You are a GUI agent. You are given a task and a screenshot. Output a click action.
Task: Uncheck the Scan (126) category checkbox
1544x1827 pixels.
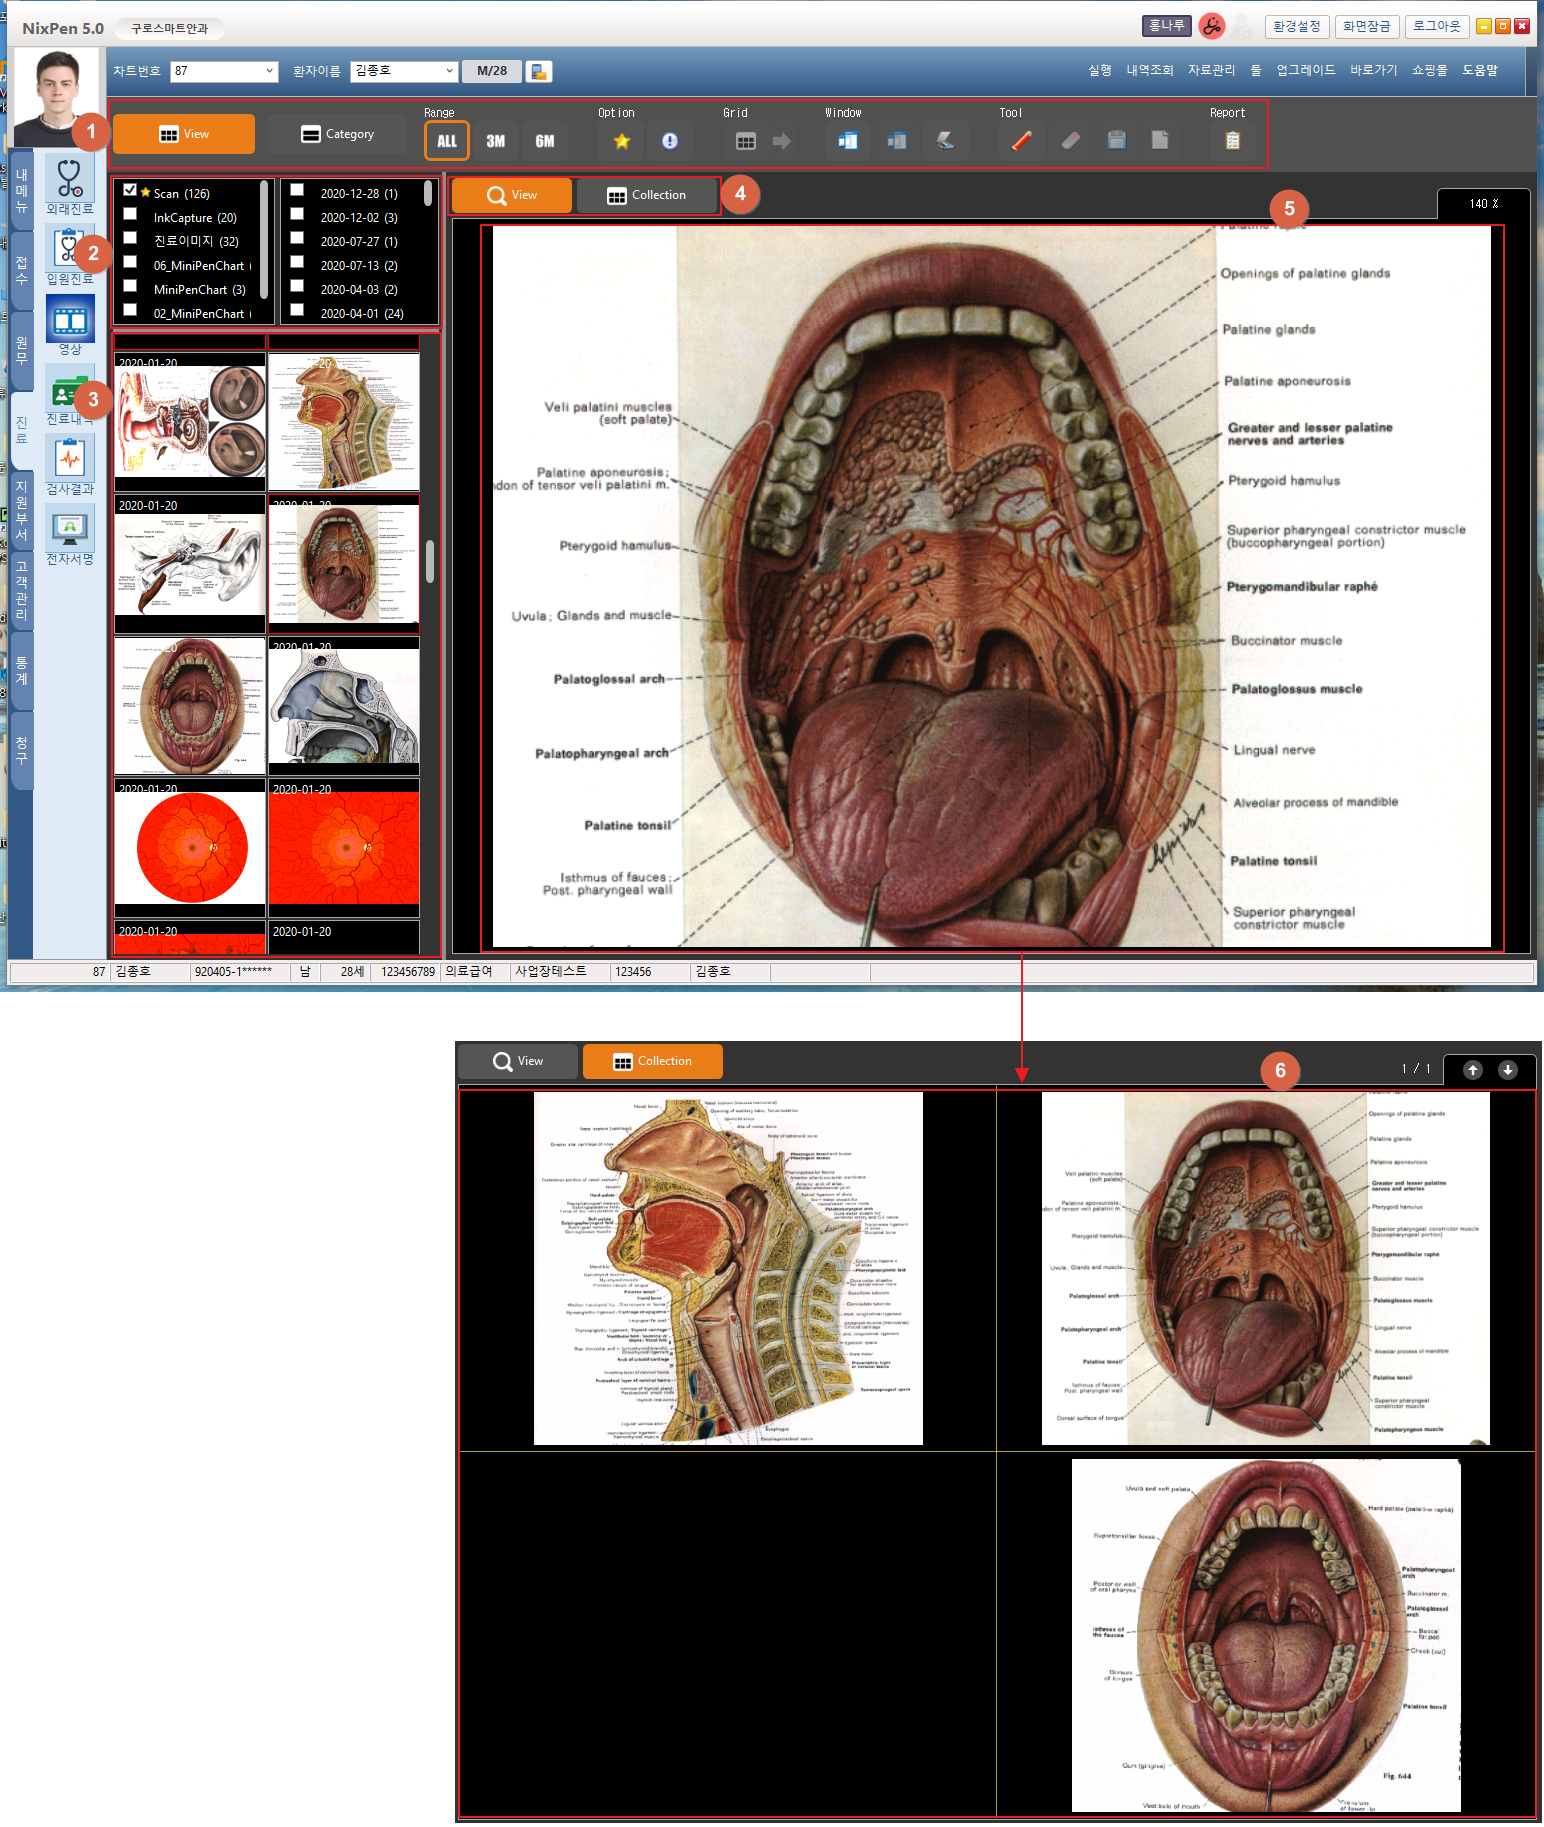coord(130,190)
